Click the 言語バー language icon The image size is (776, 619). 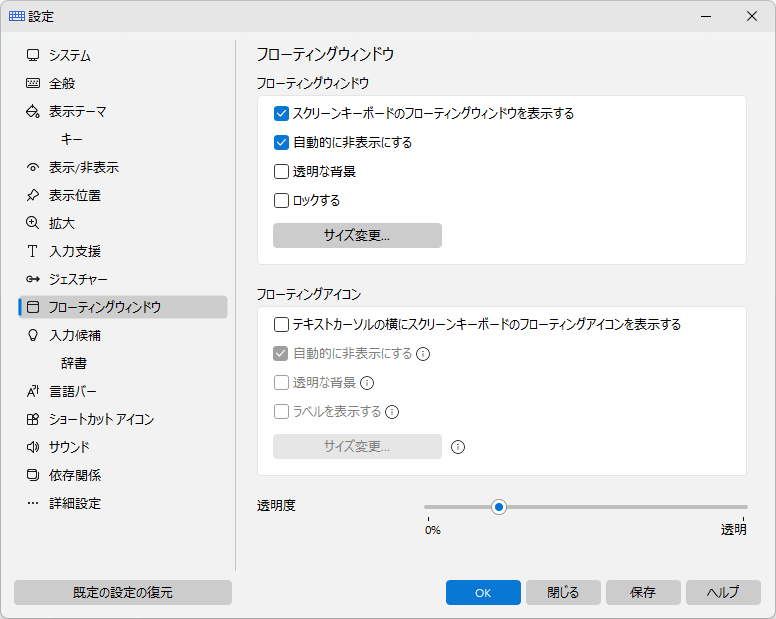coord(33,391)
